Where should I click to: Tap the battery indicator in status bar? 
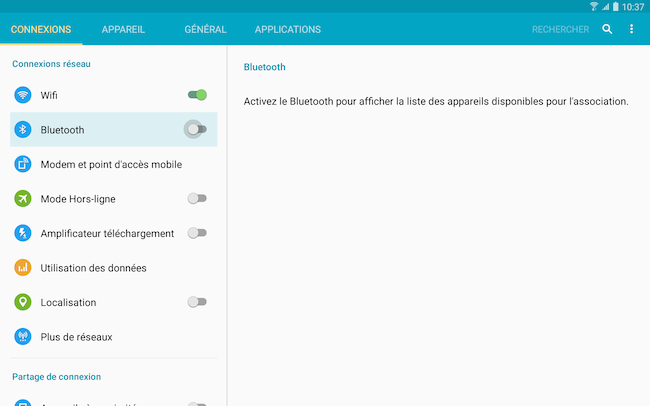pos(616,7)
